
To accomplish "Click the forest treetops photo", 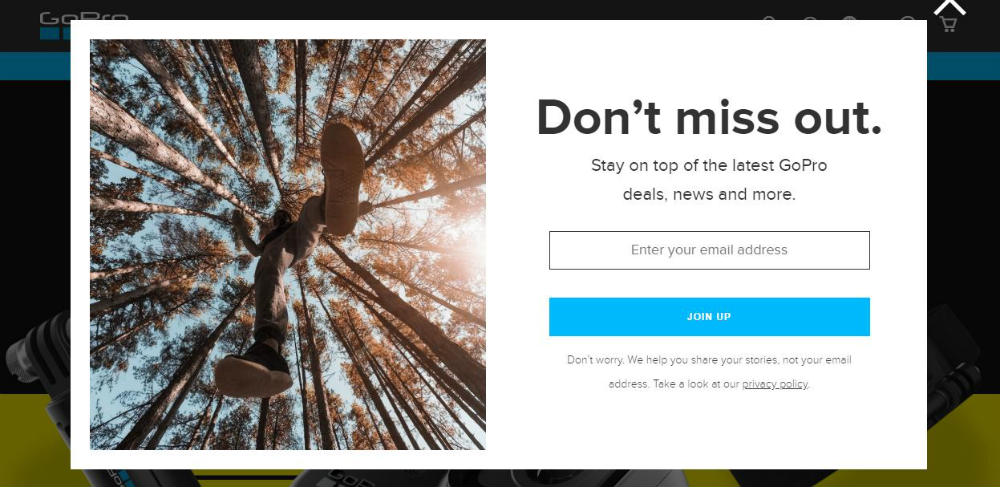I will [288, 244].
